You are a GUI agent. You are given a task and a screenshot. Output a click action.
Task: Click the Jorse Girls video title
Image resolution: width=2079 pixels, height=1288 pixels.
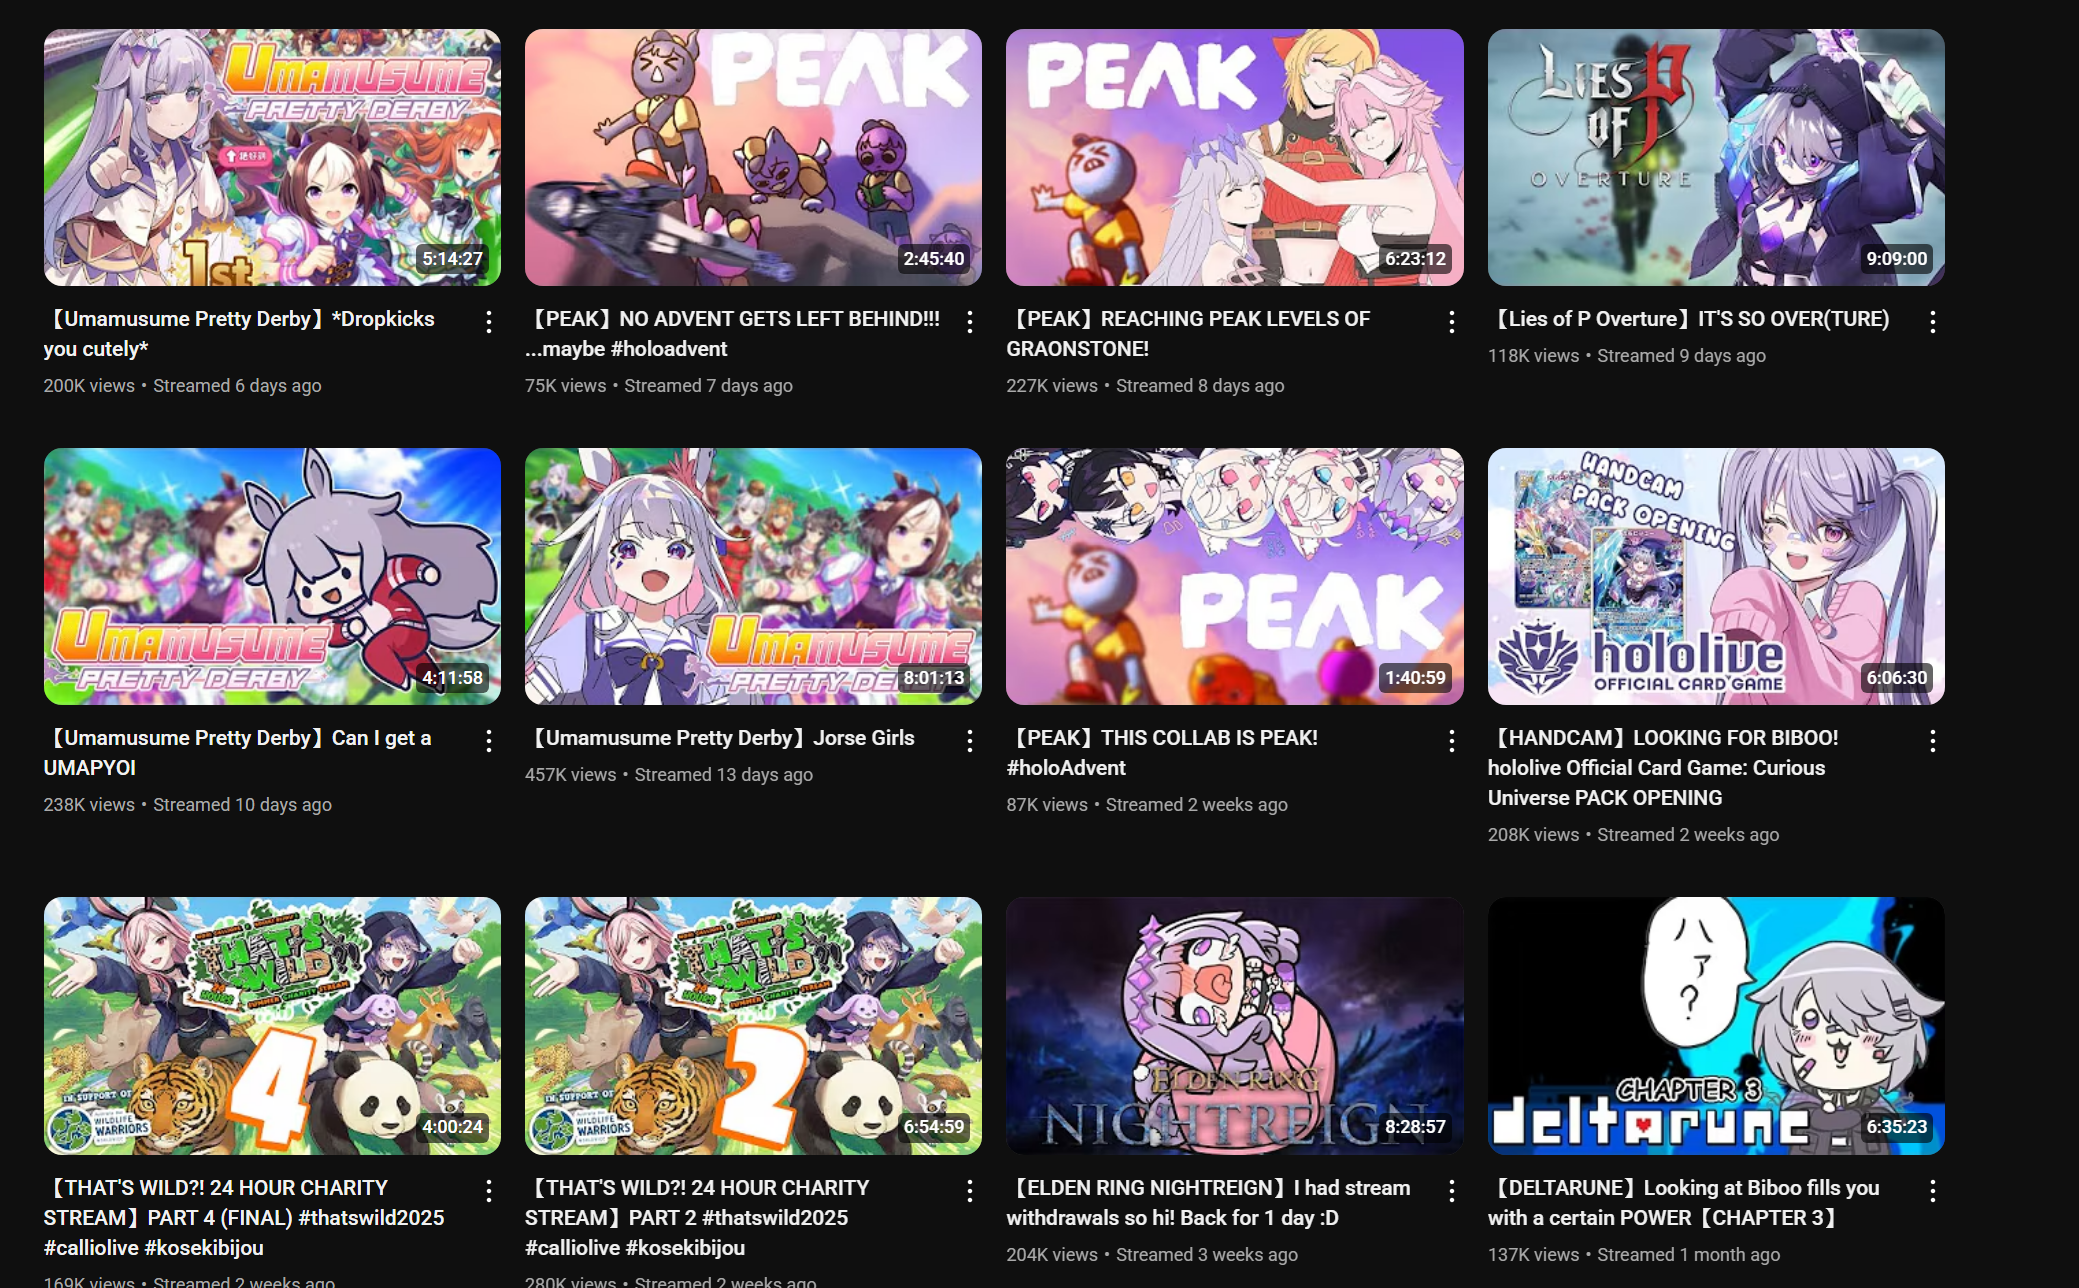click(x=720, y=738)
